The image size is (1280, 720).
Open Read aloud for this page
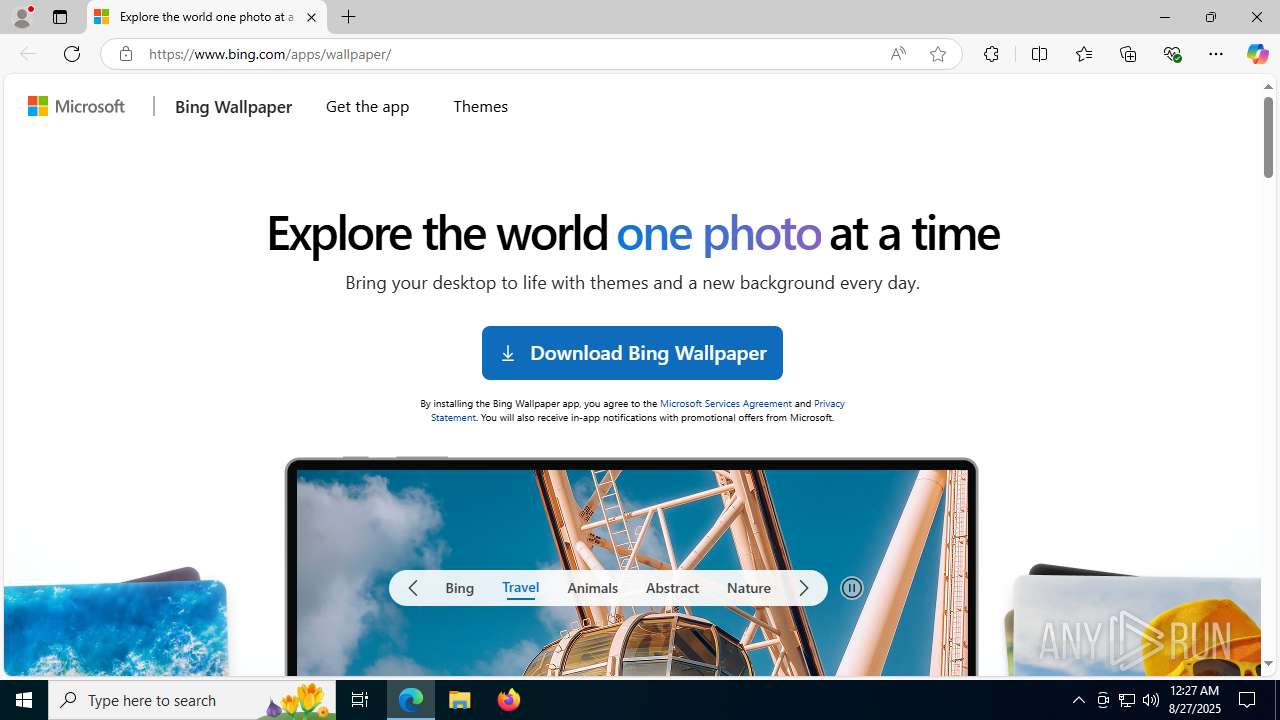[x=898, y=54]
